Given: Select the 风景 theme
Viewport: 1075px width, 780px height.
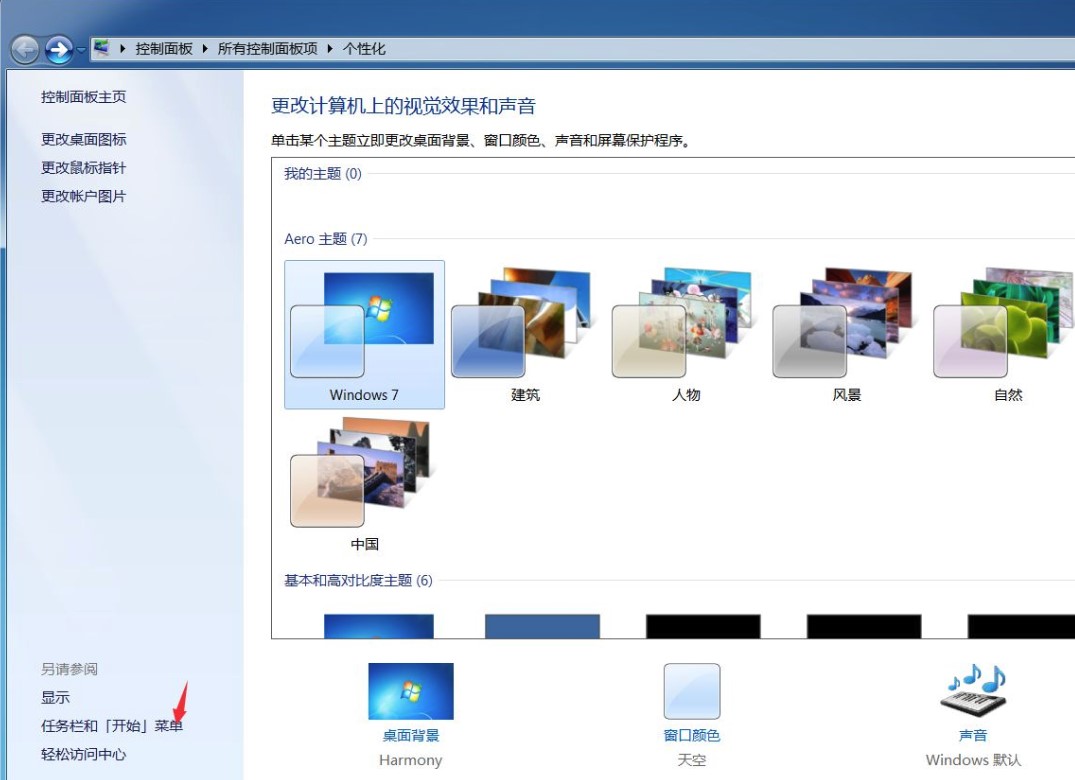Looking at the screenshot, I should (x=847, y=334).
